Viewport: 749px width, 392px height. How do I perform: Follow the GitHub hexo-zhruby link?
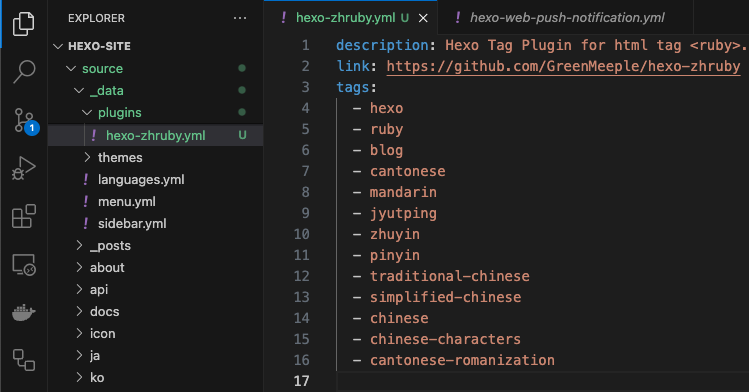tap(563, 66)
